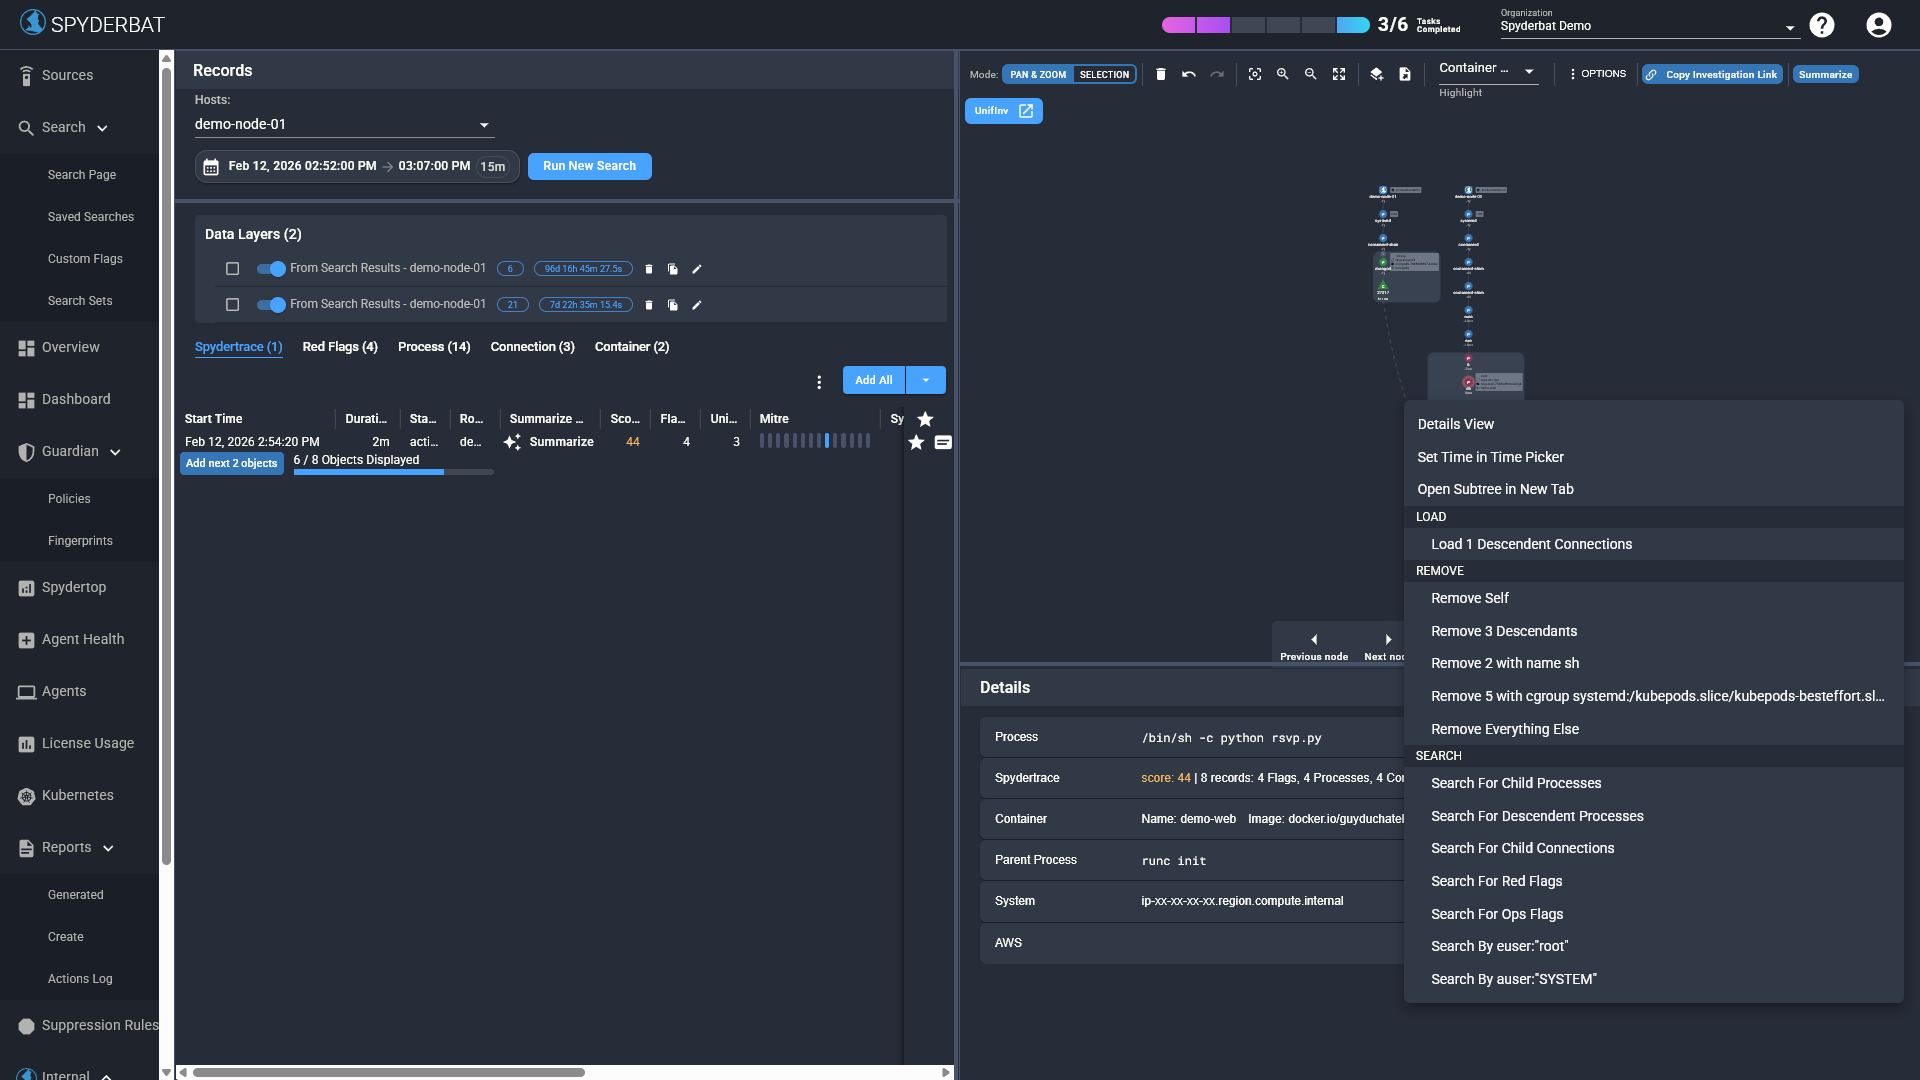Image resolution: width=1920 pixels, height=1080 pixels.
Task: Zoom in on the investigation graph
Action: [x=1283, y=74]
